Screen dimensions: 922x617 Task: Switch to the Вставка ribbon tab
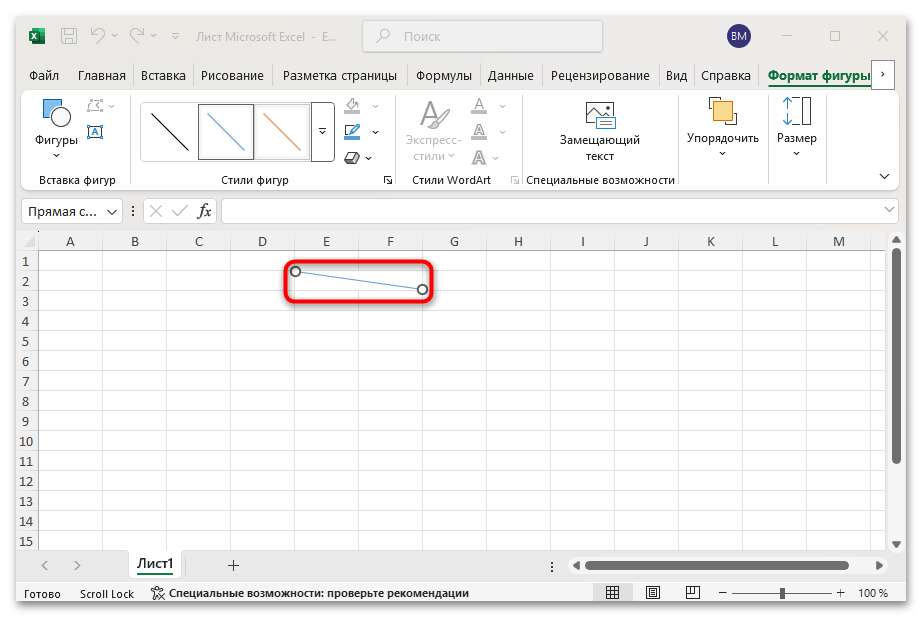(162, 75)
